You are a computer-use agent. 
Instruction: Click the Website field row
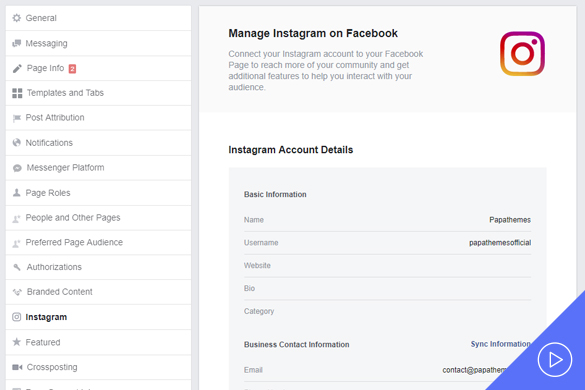pos(387,266)
